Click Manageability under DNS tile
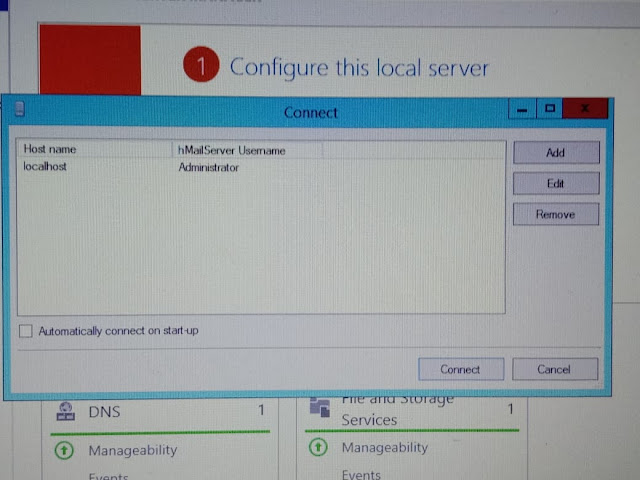The height and width of the screenshot is (480, 640). (133, 451)
